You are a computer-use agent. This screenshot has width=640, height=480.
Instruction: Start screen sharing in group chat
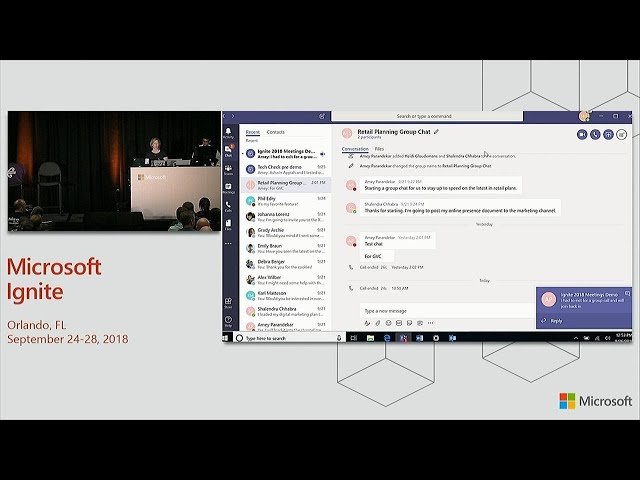(x=608, y=134)
